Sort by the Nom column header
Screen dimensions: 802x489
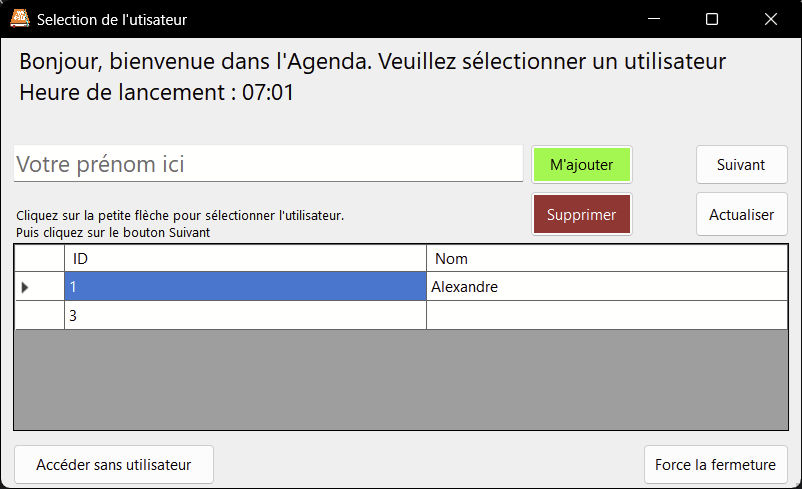tap(607, 259)
